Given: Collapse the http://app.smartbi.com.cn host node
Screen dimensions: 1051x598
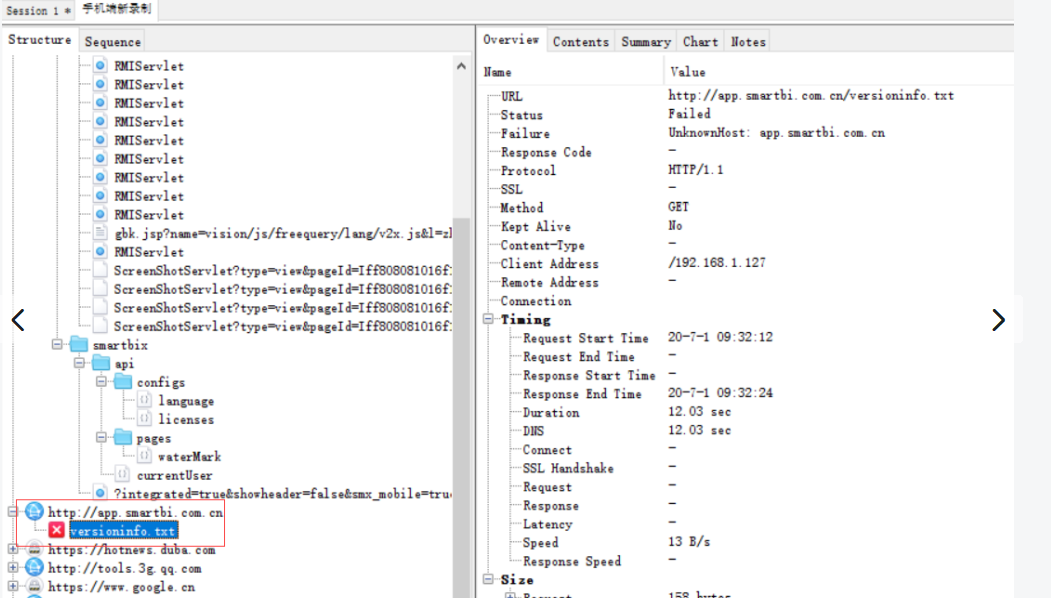Looking at the screenshot, I should (12, 512).
